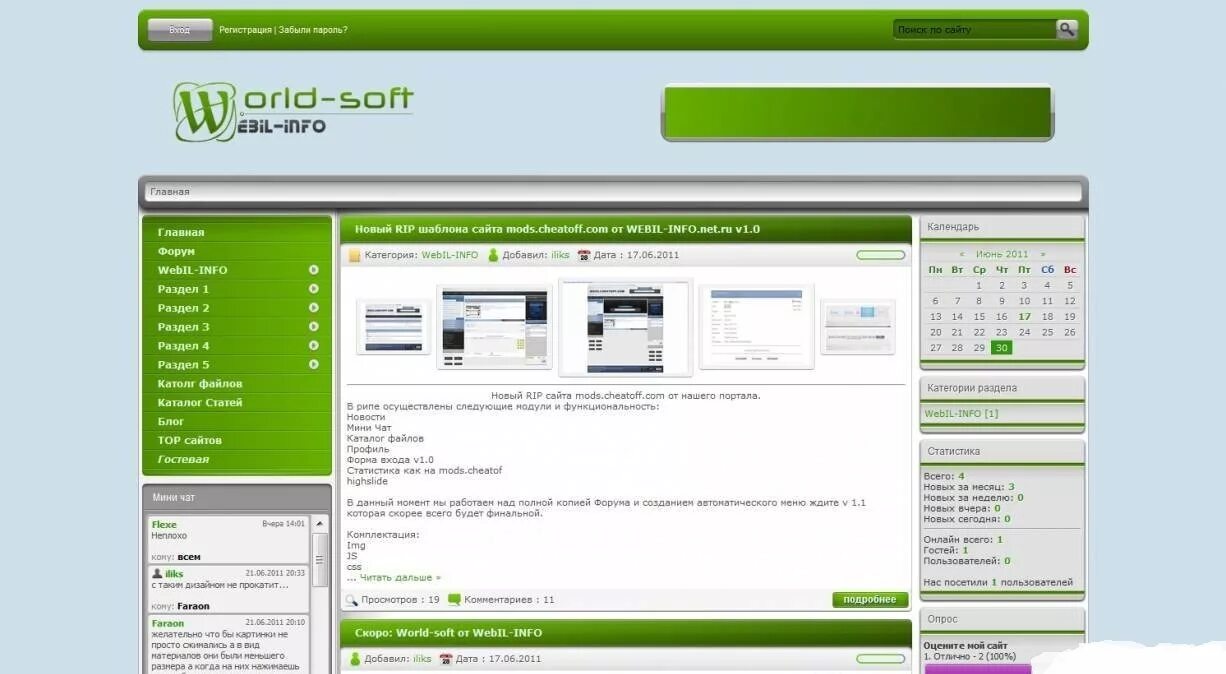
Task: Click the Вход login button at top left
Action: coord(178,29)
